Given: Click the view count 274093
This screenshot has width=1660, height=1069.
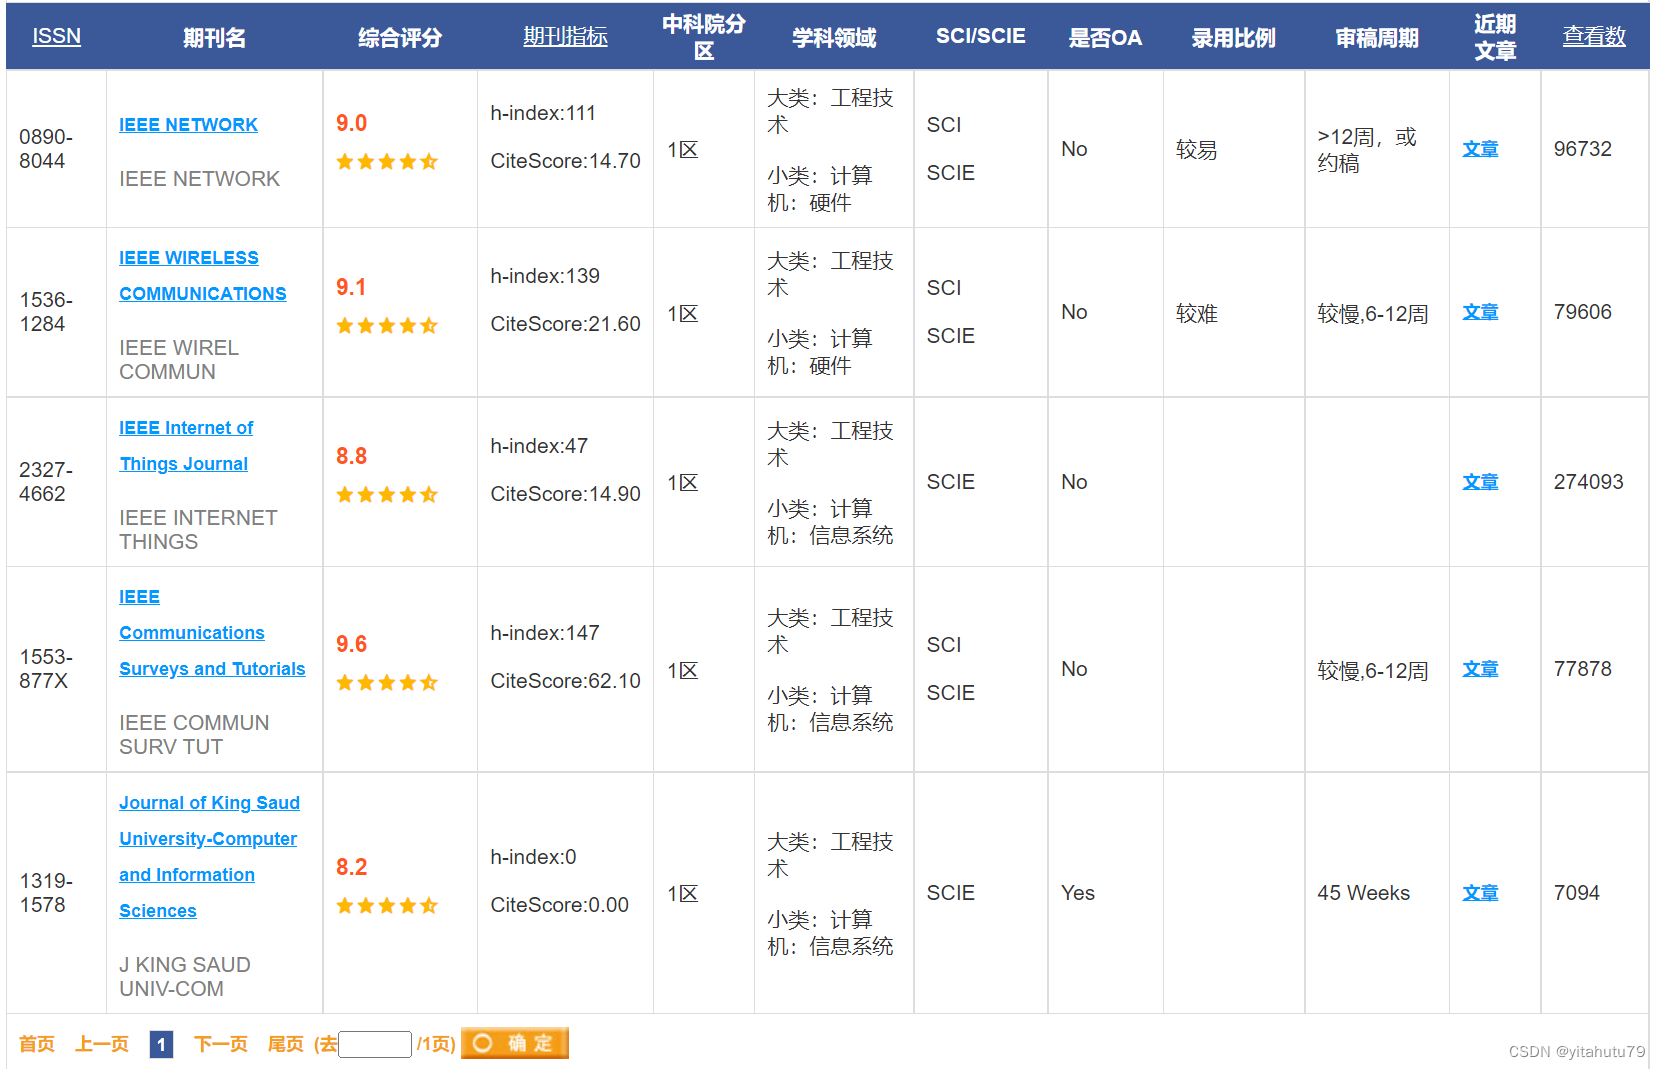Looking at the screenshot, I should [1588, 482].
